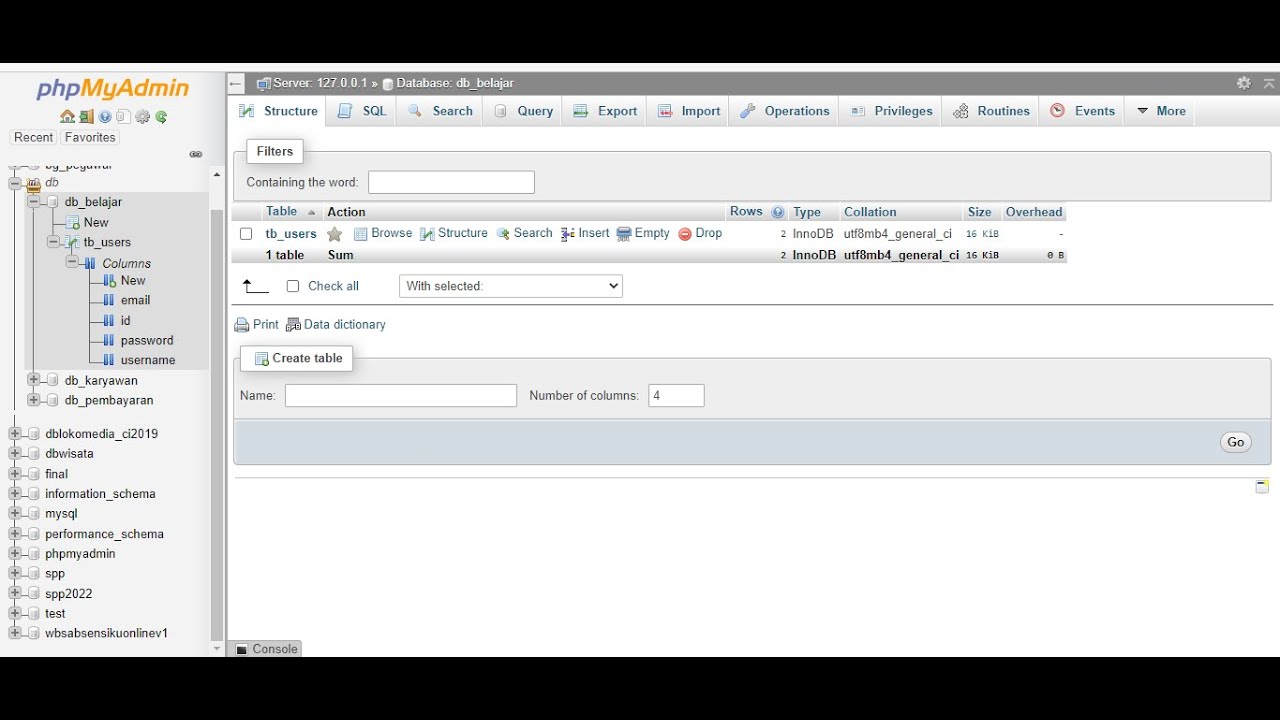Click the Recent tables button
1280x720 pixels.
(33, 138)
